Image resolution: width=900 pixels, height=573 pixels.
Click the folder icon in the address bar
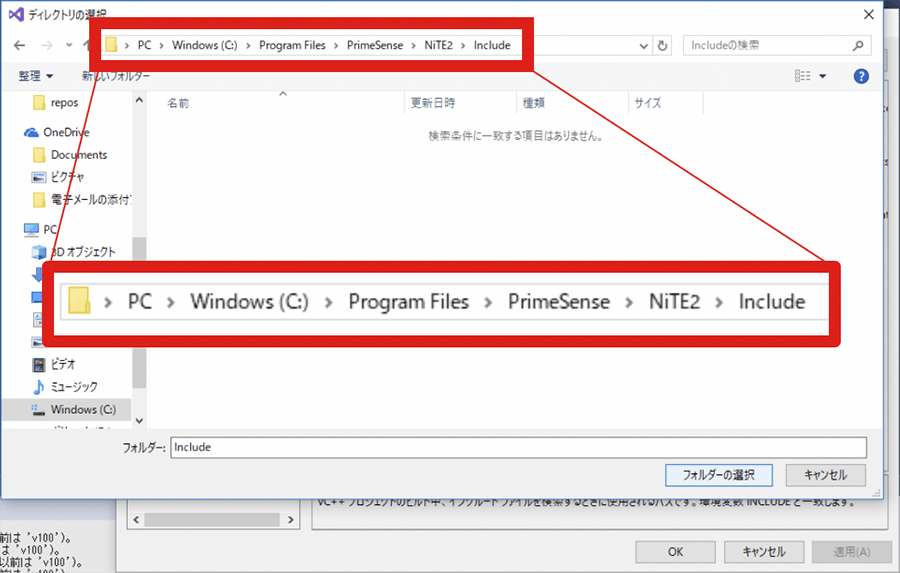(x=111, y=45)
